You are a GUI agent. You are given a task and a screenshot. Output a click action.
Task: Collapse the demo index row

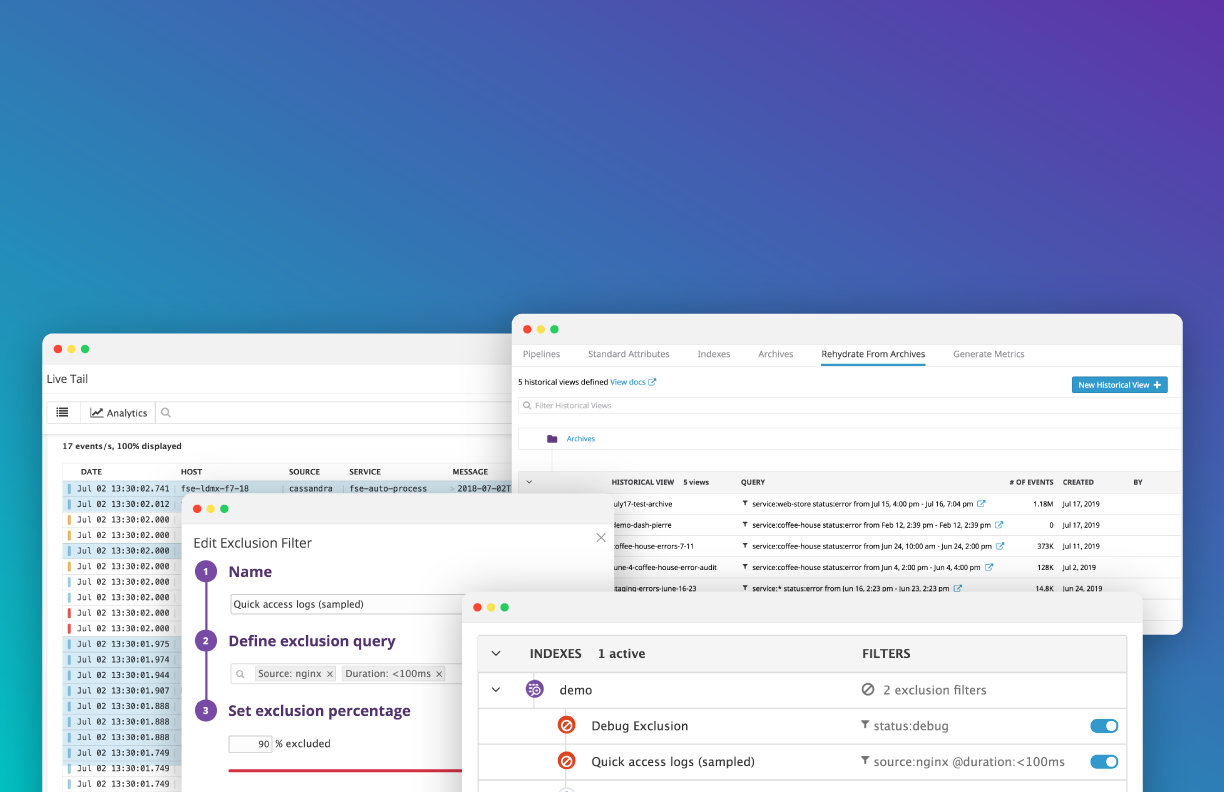496,690
